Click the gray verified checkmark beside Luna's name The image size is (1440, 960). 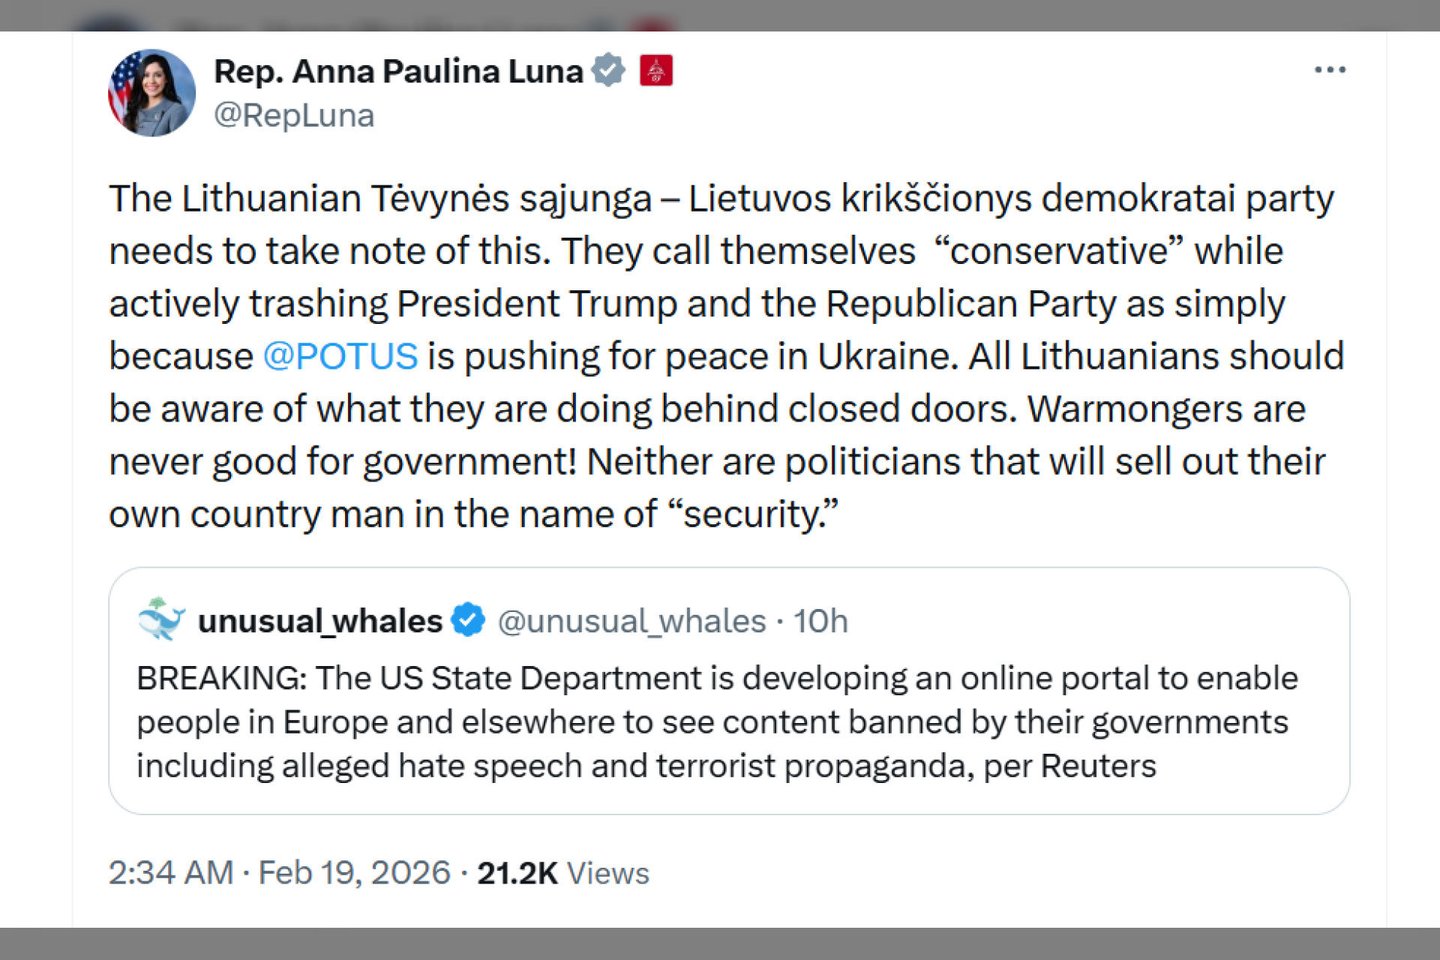[x=609, y=70]
